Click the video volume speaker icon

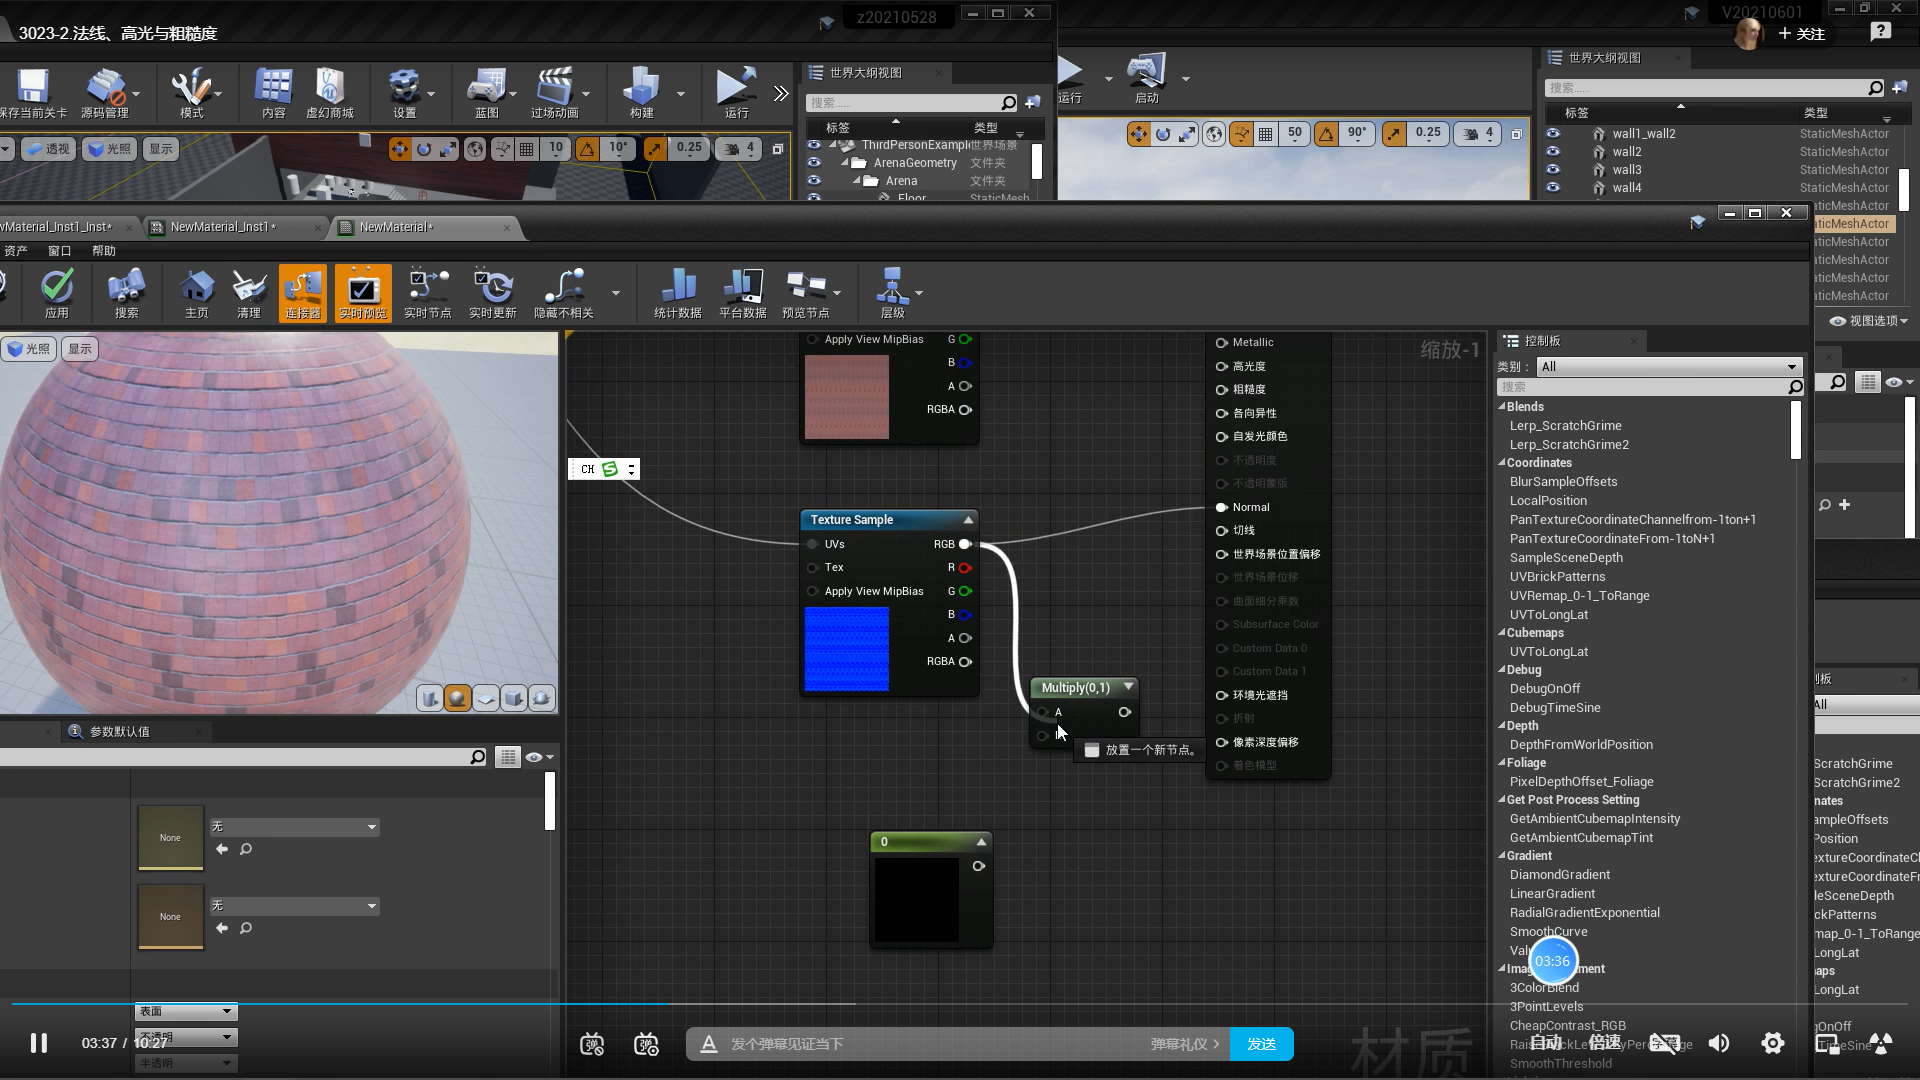[1718, 1043]
